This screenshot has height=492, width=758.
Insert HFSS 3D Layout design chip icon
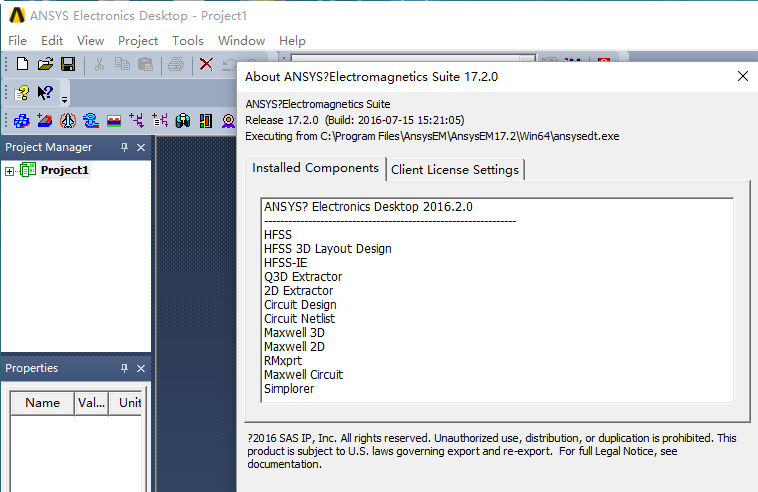click(44, 120)
